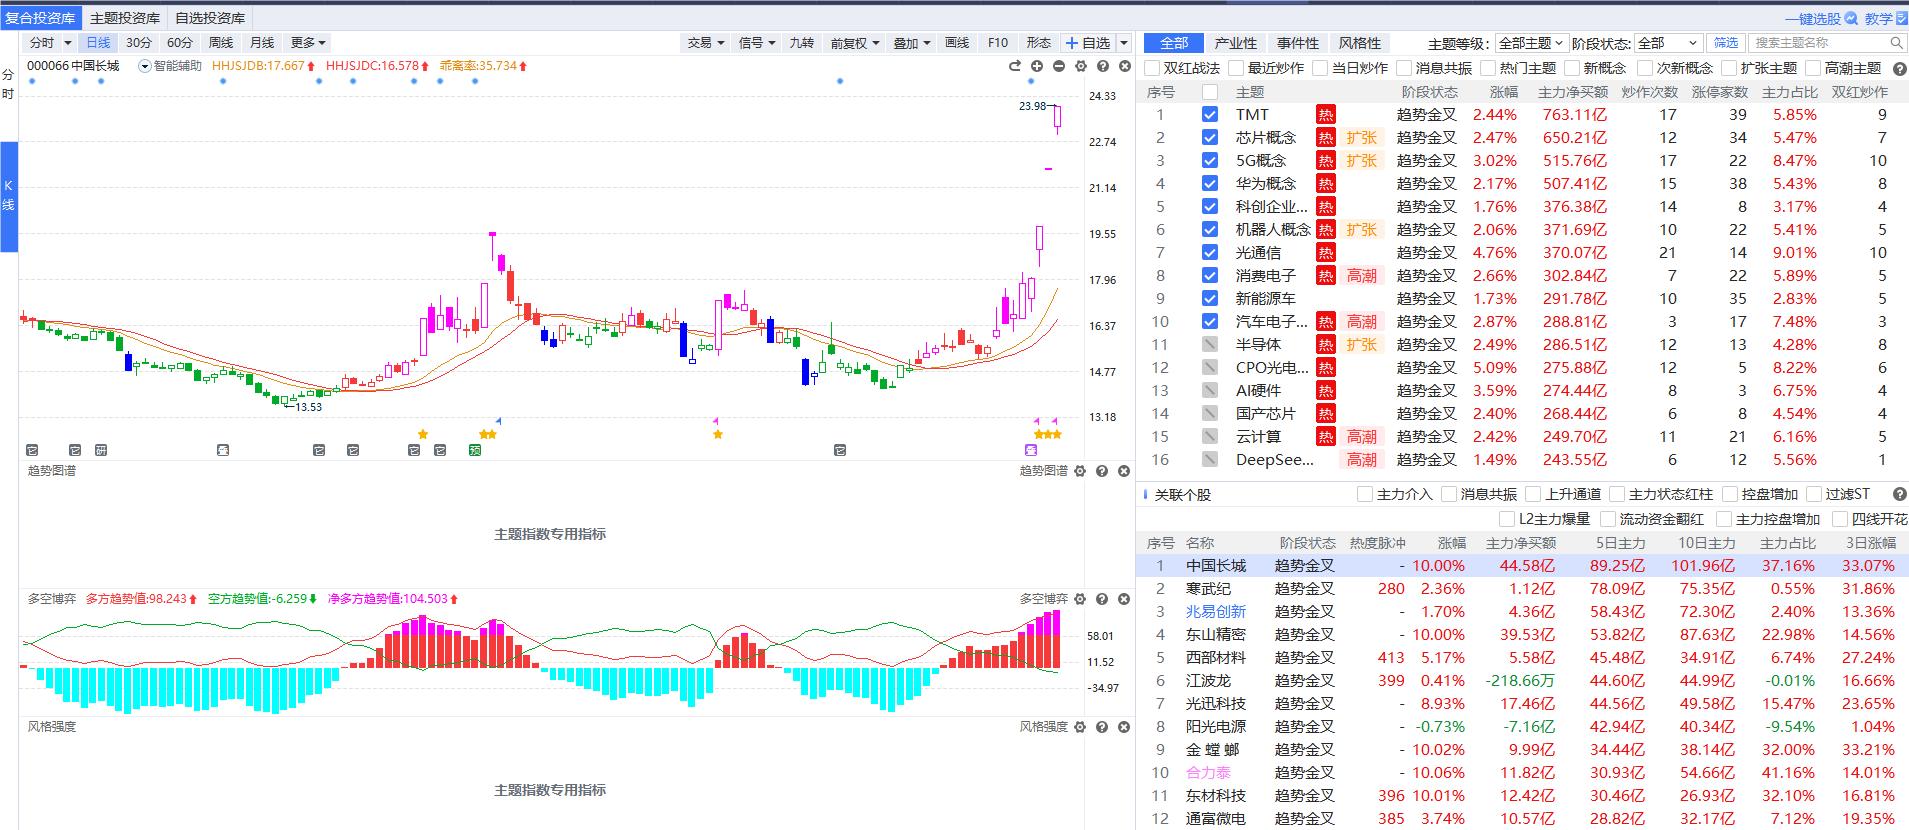Enable the L2主力爆量 checkbox
Image resolution: width=1909 pixels, height=830 pixels.
[x=1508, y=519]
